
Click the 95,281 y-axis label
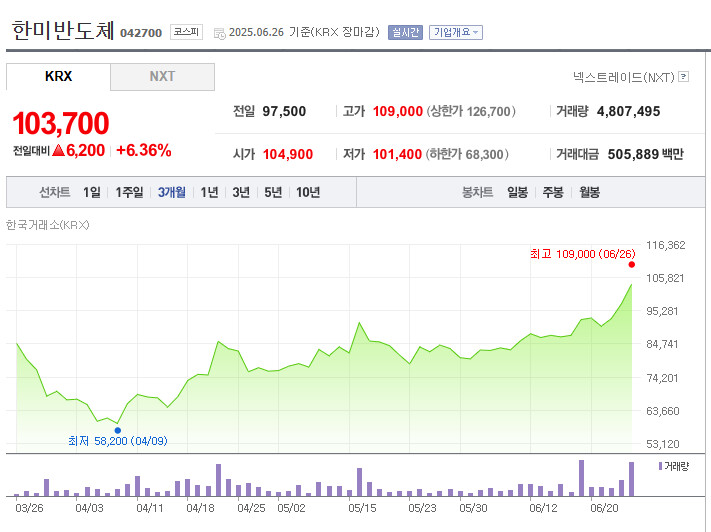pos(662,311)
